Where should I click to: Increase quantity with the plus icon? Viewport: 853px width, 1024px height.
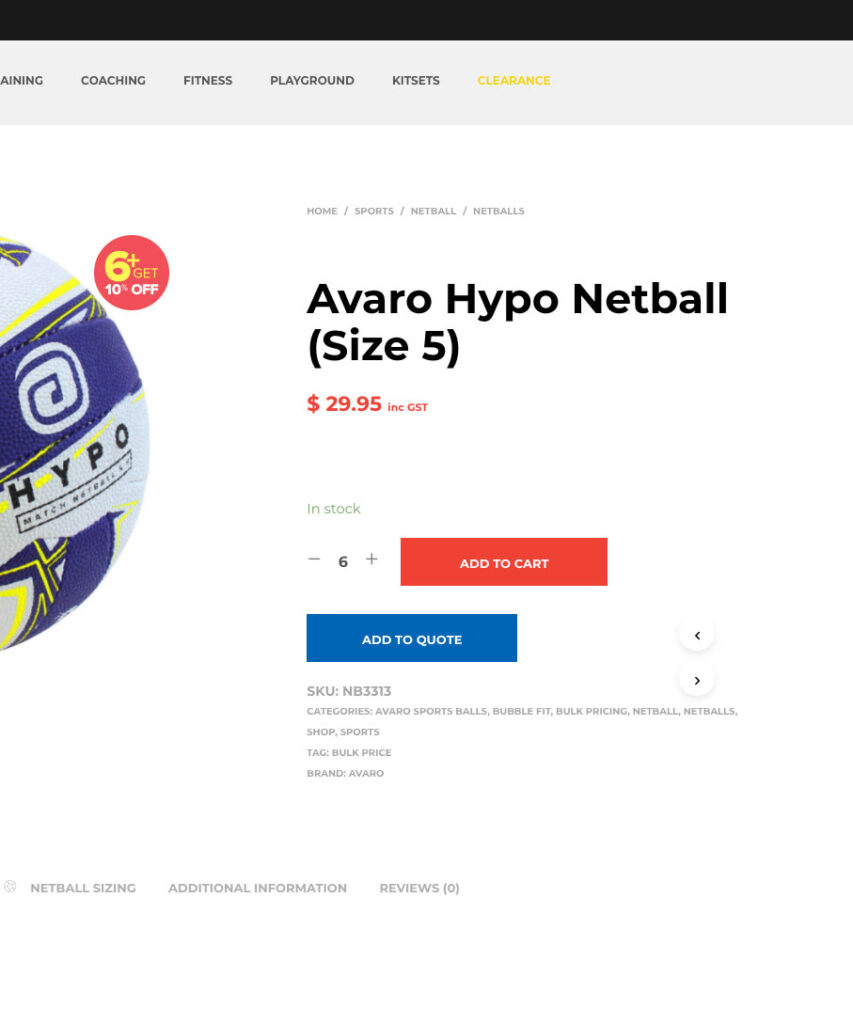point(372,560)
